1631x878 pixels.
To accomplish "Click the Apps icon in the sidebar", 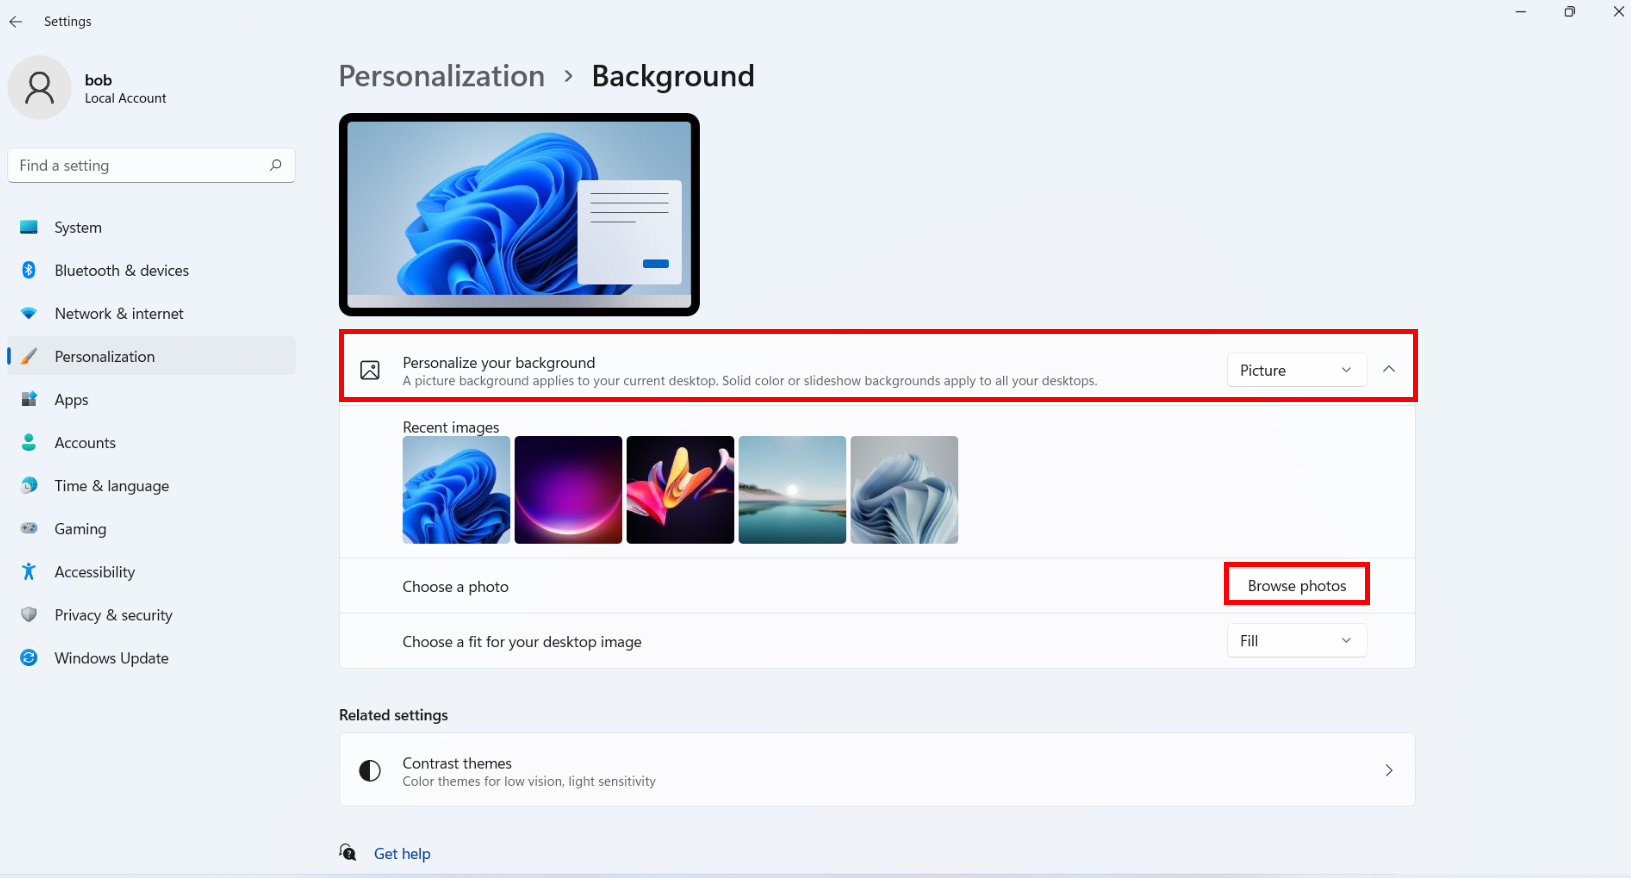I will pos(29,399).
